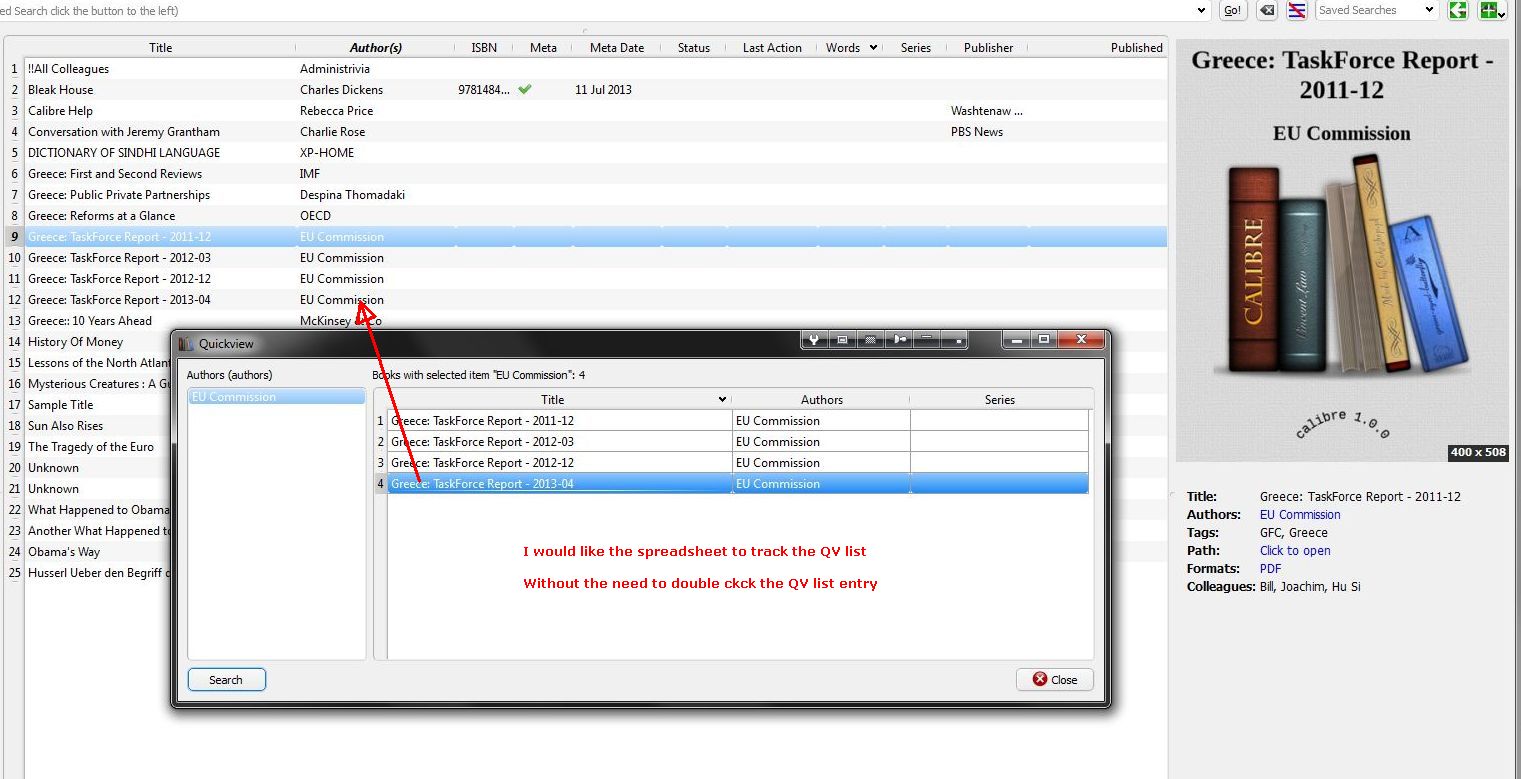Click the megaphone-shaped icon in Quickview title bar

point(901,340)
